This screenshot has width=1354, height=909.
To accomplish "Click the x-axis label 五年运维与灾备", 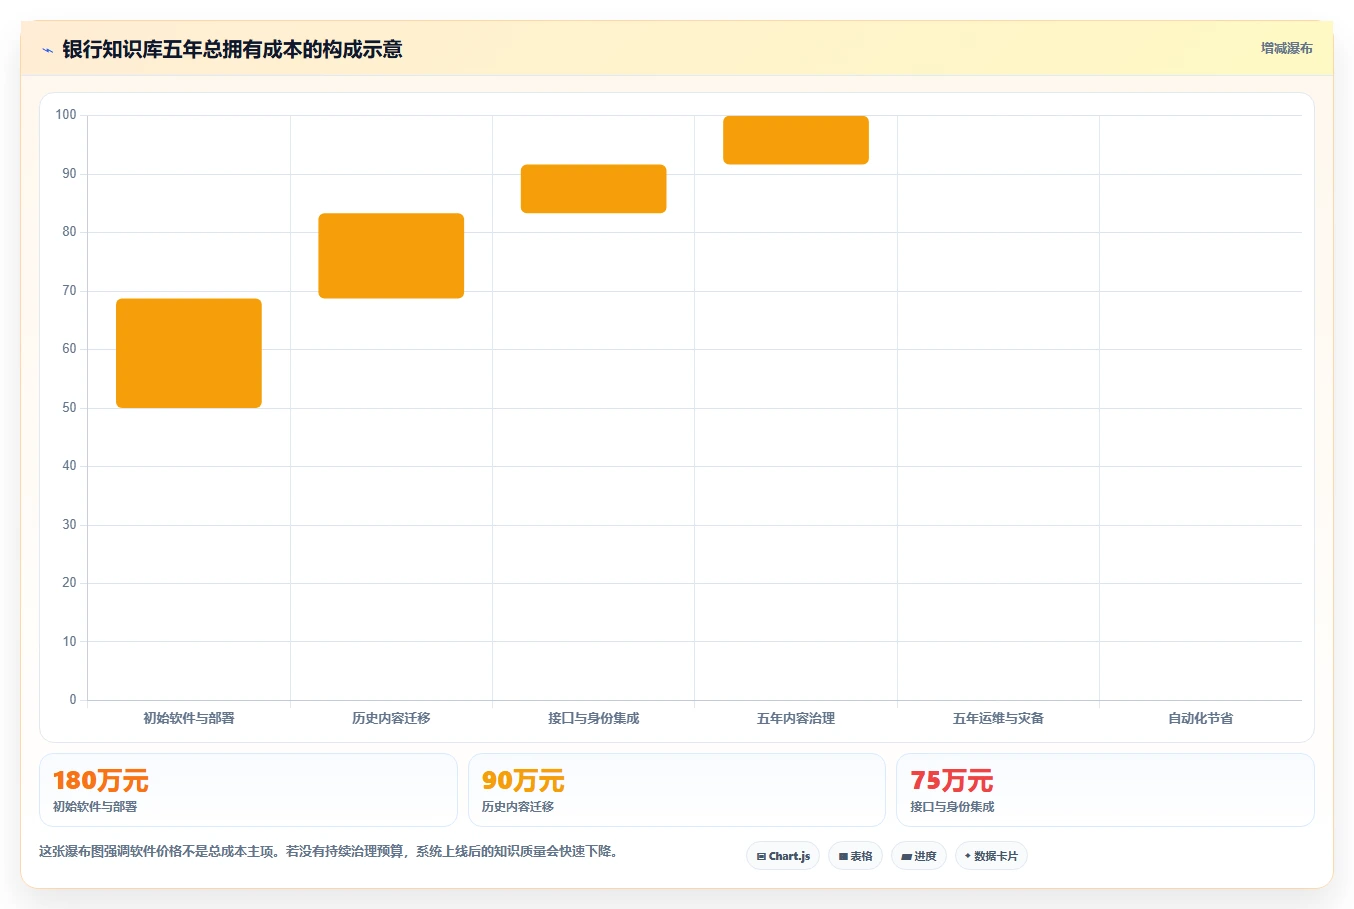I will tap(998, 718).
